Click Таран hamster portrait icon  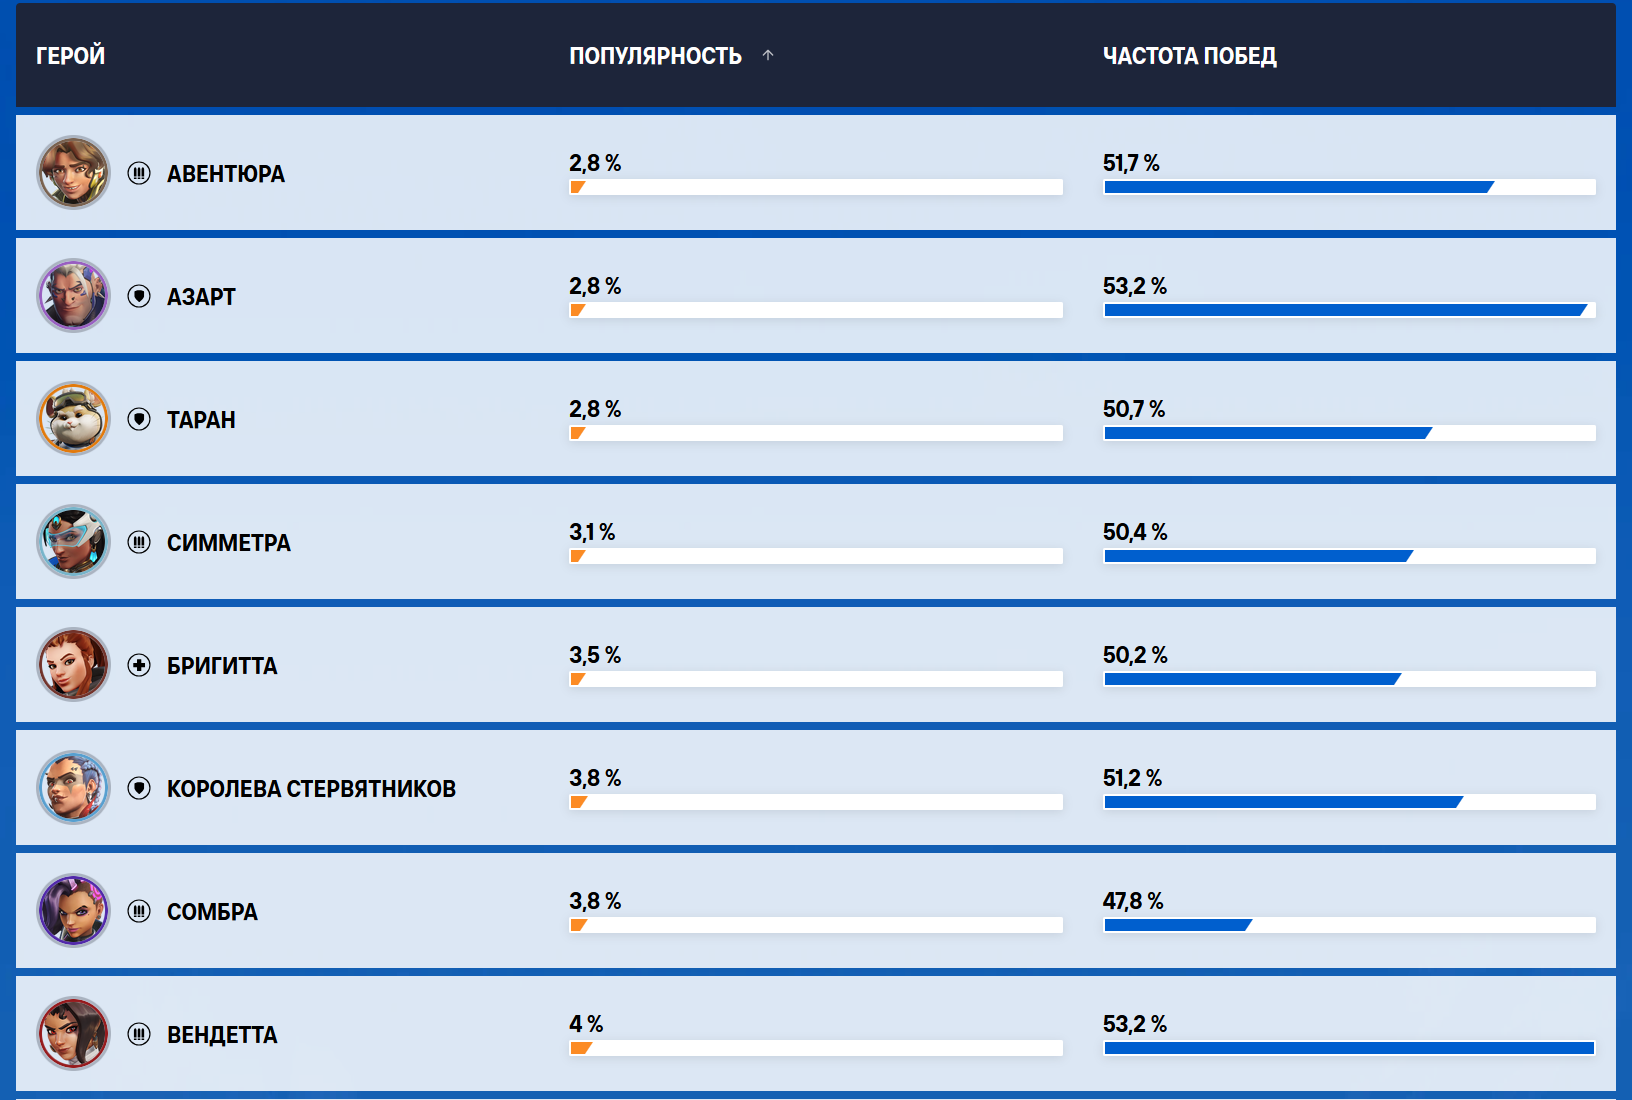[73, 419]
